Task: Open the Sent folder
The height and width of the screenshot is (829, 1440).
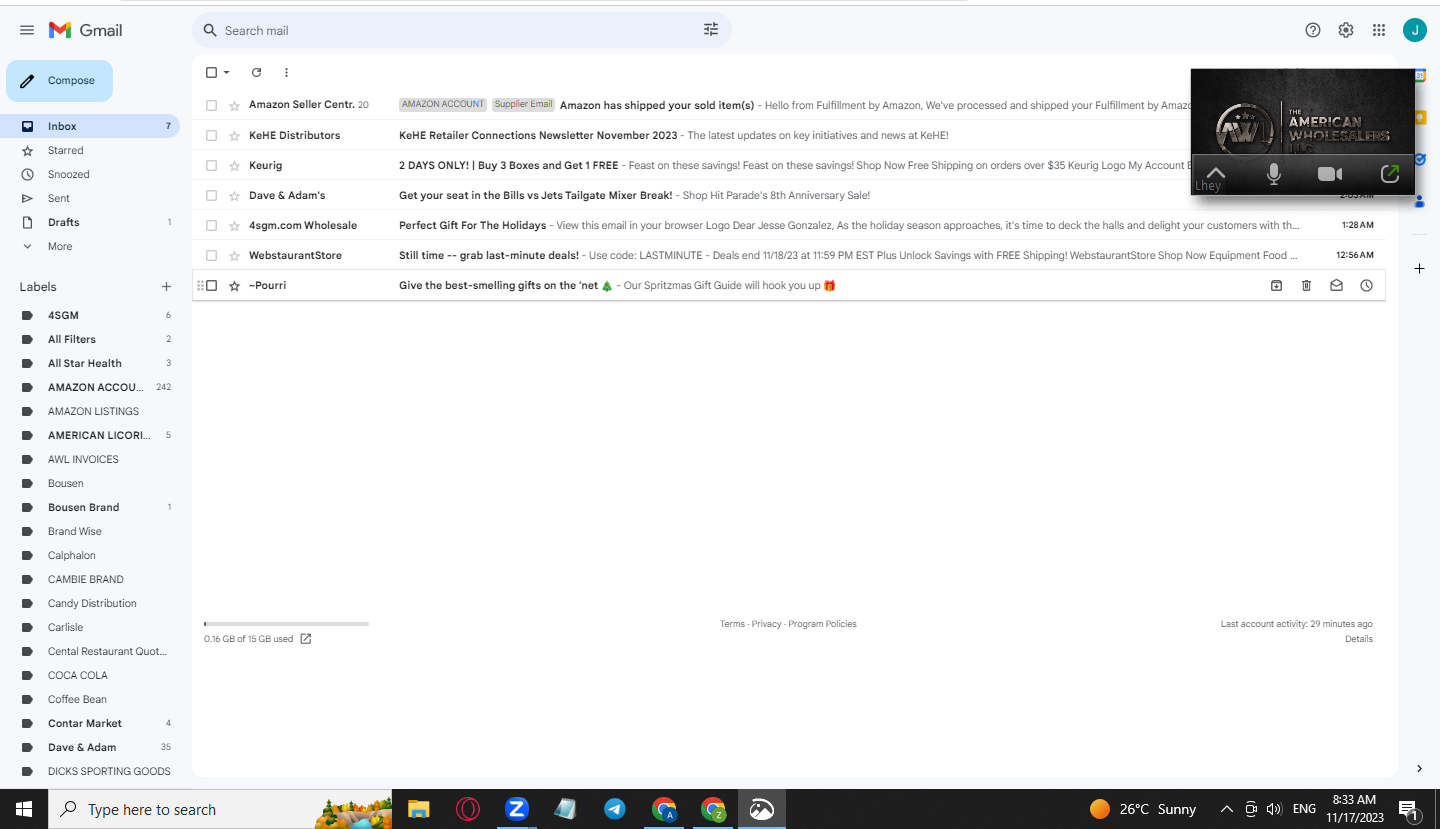Action: coord(90,198)
